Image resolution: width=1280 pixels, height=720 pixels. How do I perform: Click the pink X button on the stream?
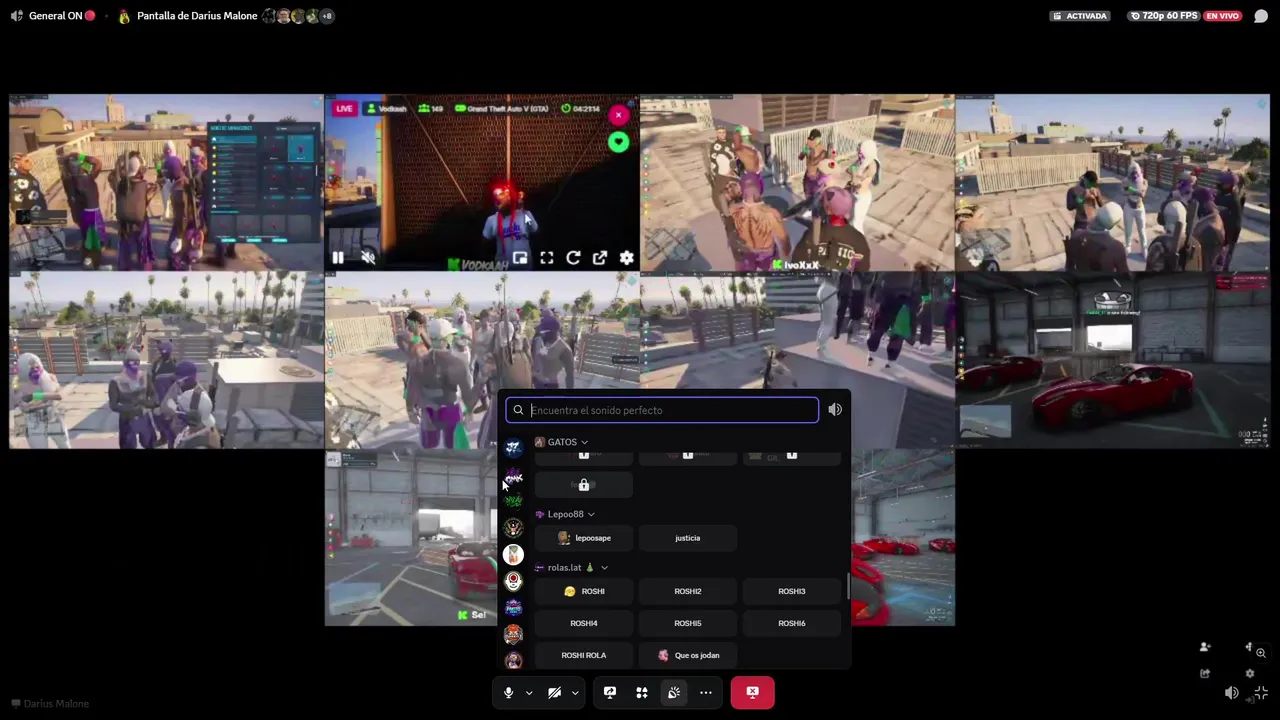point(618,115)
